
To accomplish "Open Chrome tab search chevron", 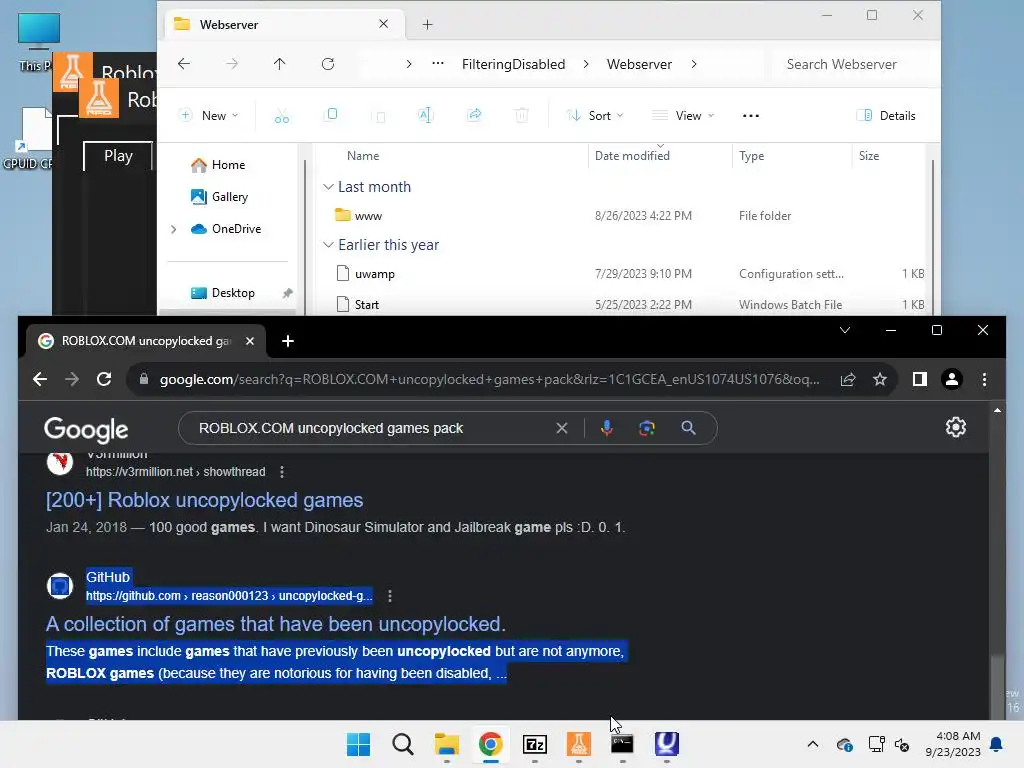I will tap(844, 330).
